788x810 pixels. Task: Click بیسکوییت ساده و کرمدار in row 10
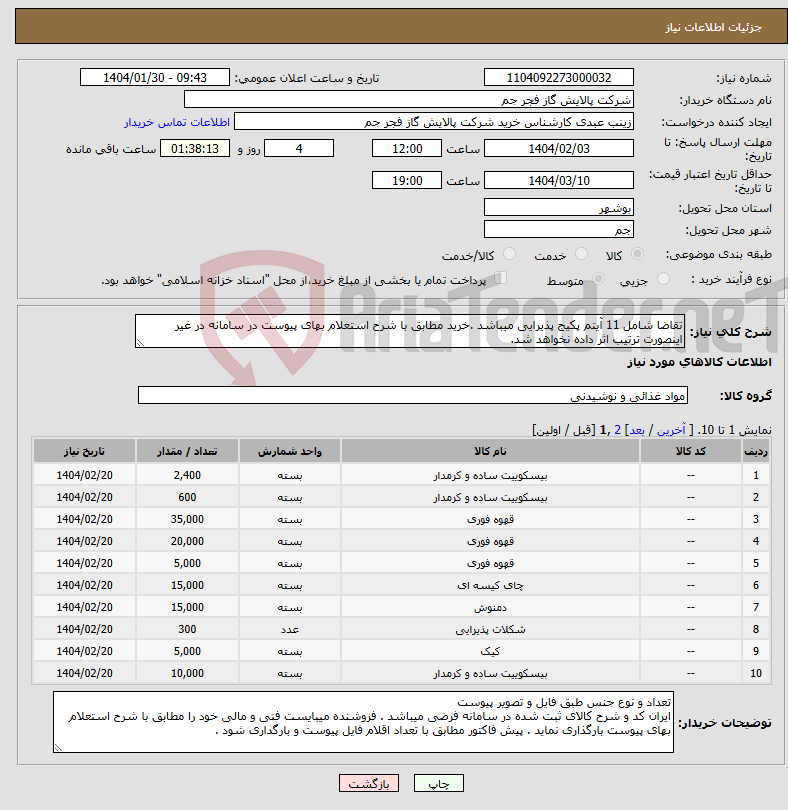490,673
